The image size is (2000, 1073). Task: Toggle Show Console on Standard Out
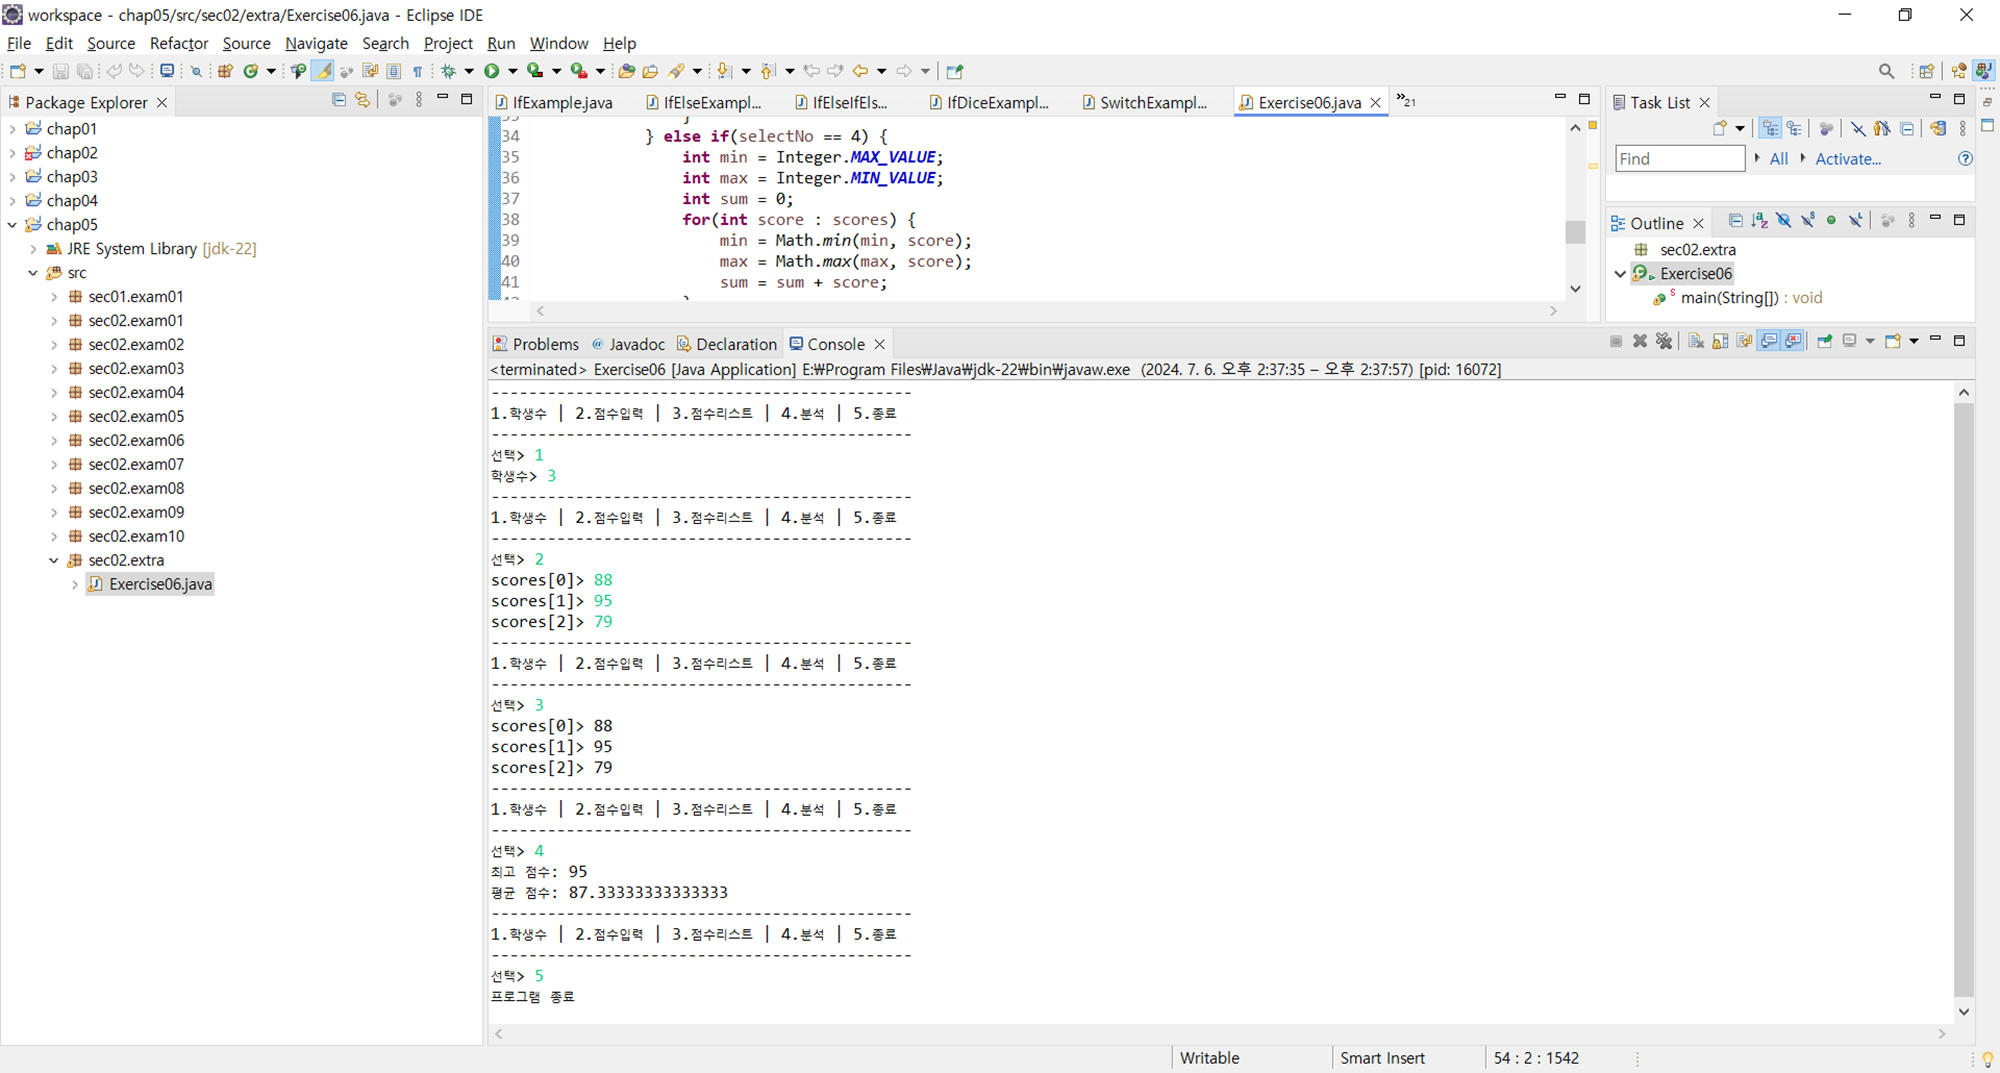(x=1769, y=341)
